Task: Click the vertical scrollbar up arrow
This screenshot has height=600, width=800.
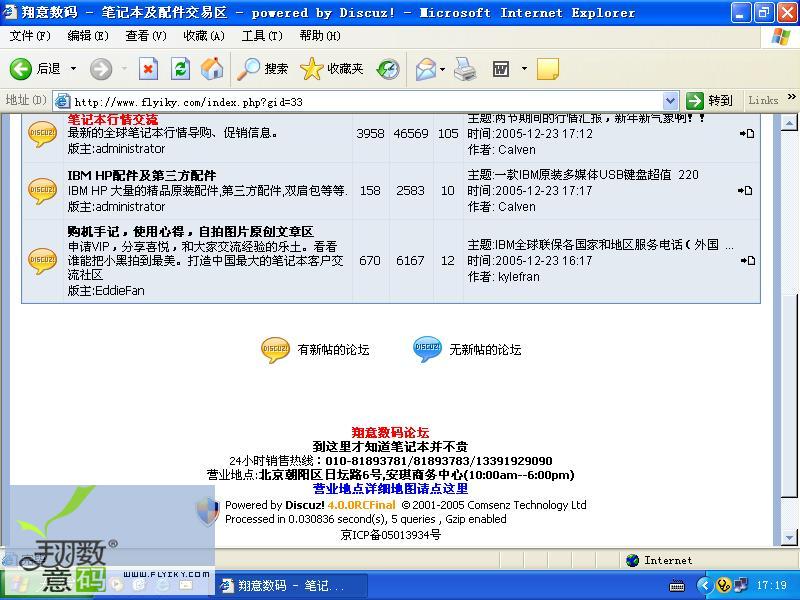Action: 789,122
